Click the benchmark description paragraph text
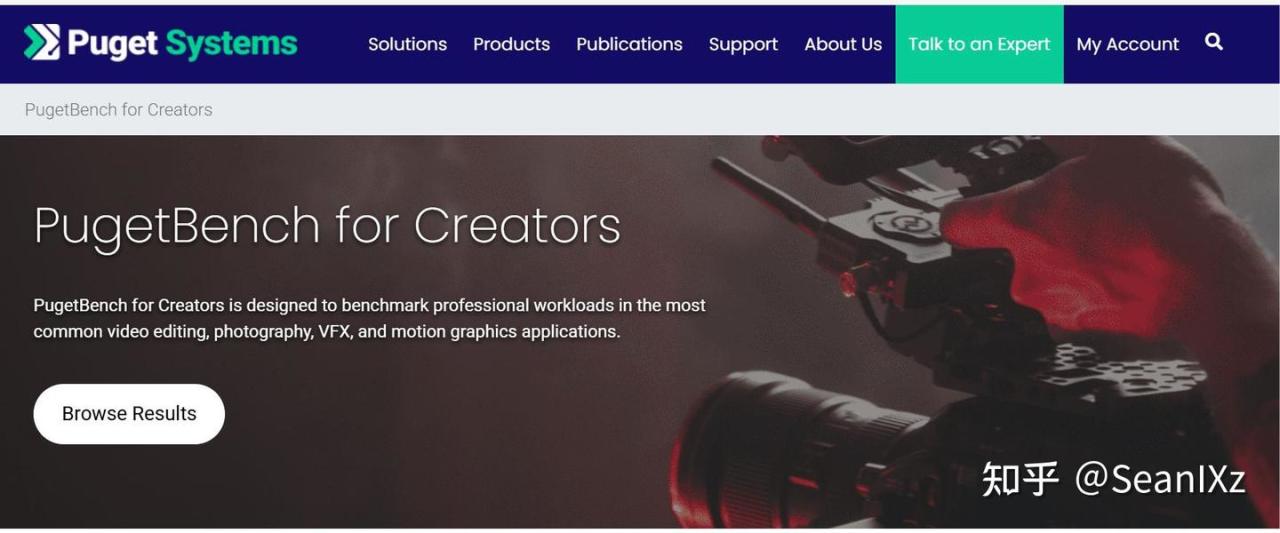Viewport: 1280px width, 533px height. click(x=370, y=318)
